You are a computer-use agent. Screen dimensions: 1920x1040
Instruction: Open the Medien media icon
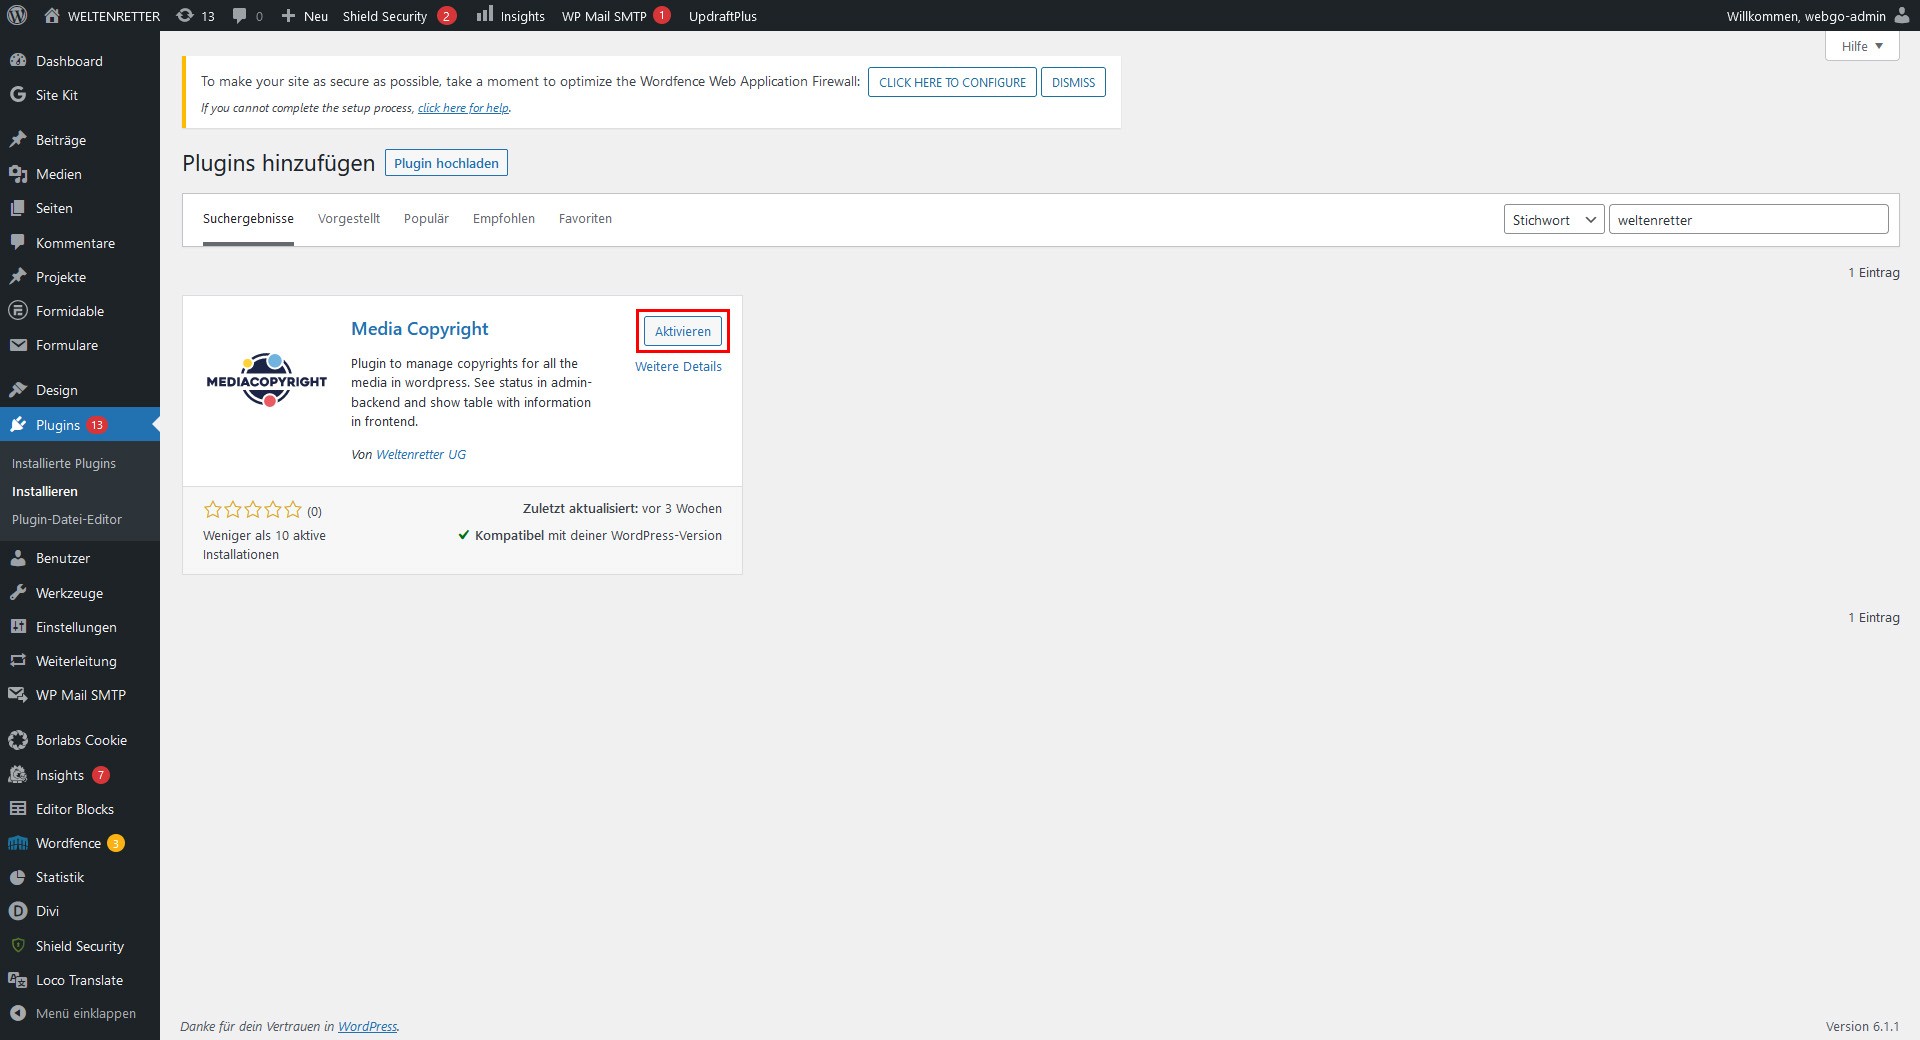[18, 174]
